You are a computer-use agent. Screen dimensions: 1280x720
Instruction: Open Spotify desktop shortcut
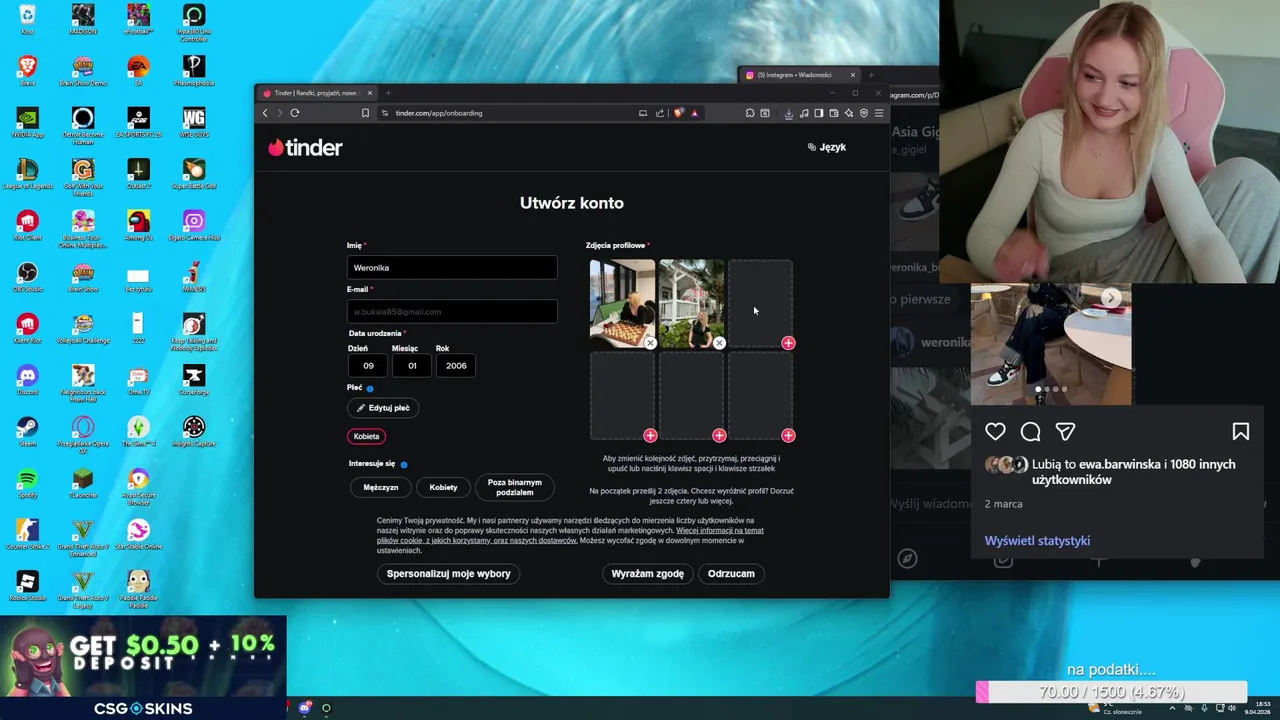(x=27, y=482)
